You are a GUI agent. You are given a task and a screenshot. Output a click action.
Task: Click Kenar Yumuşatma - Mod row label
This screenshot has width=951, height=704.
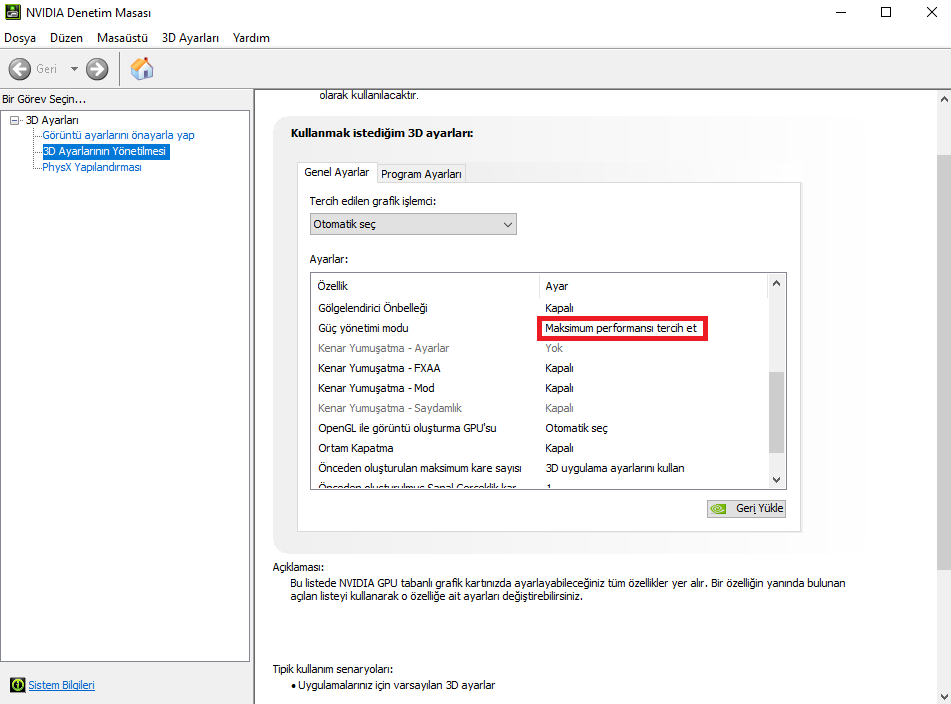(376, 388)
